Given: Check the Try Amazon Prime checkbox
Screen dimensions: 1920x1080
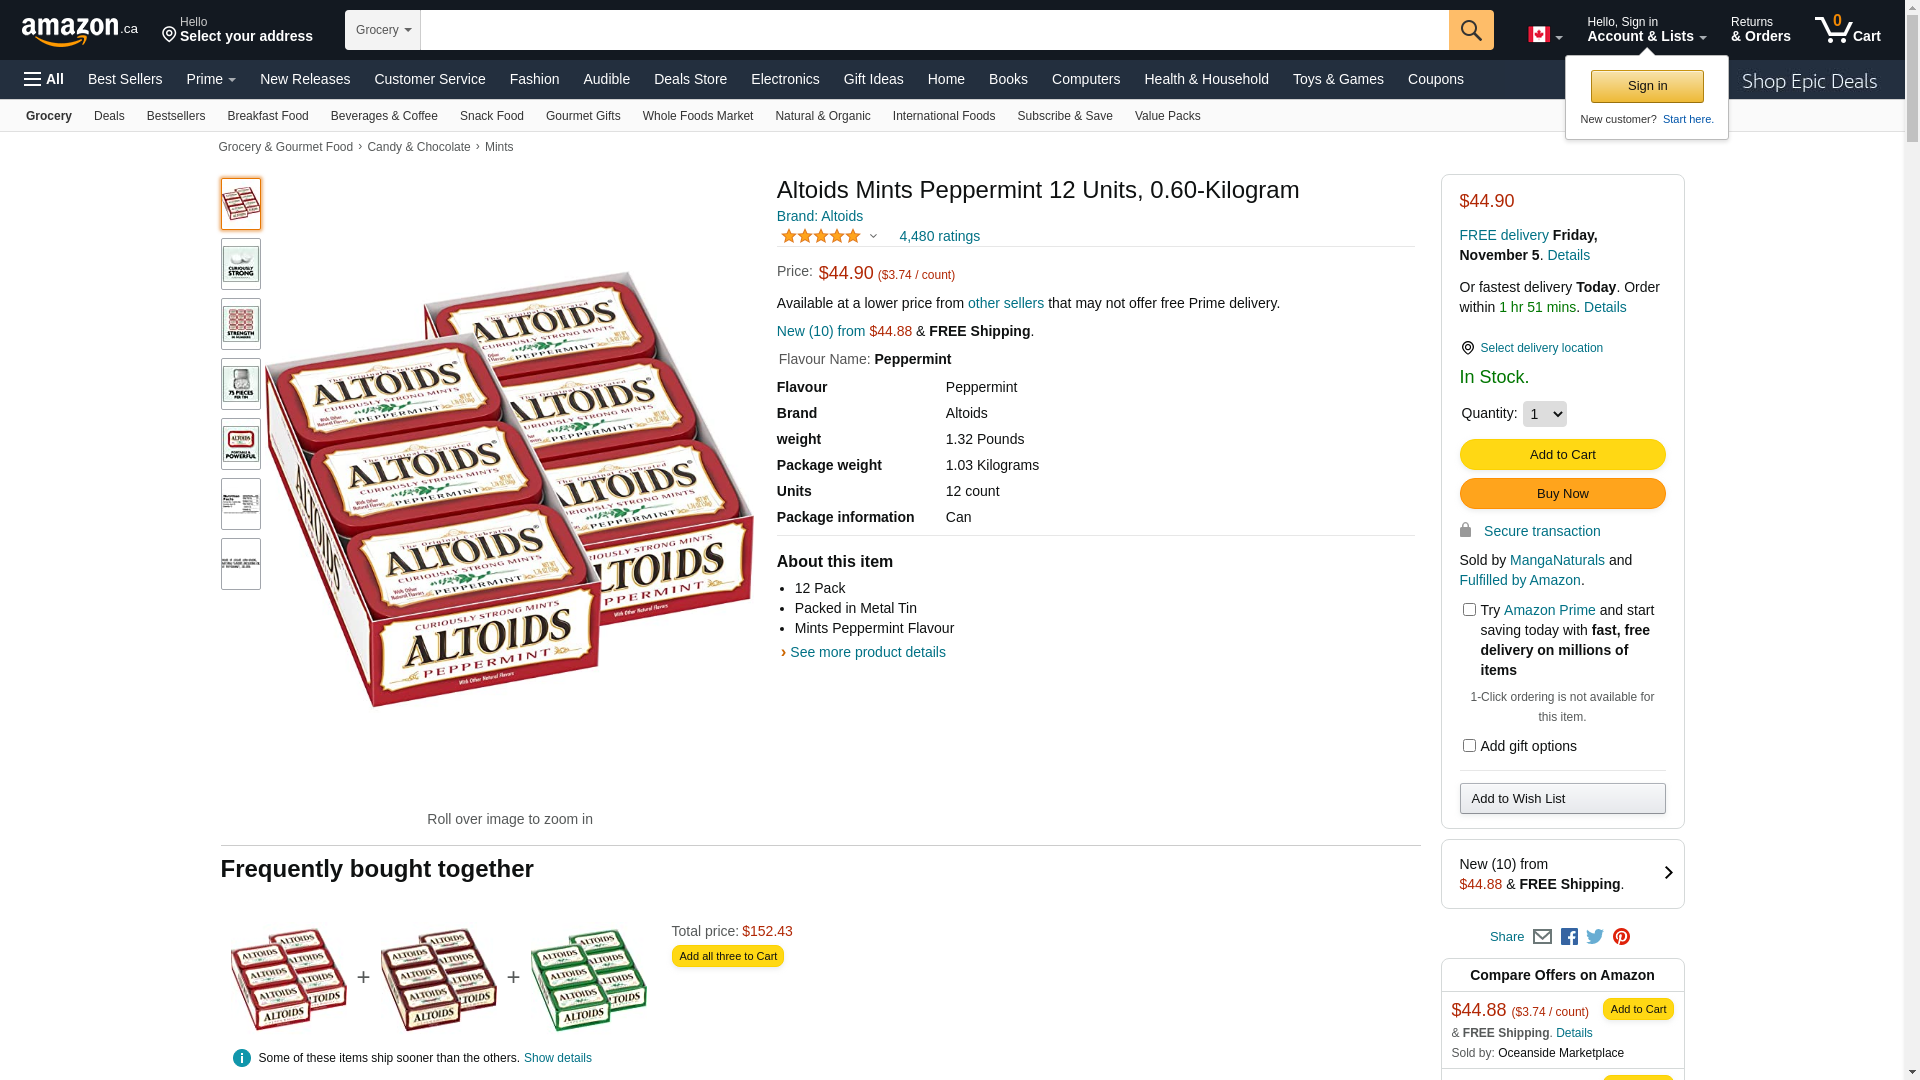Looking at the screenshot, I should tap(1469, 610).
